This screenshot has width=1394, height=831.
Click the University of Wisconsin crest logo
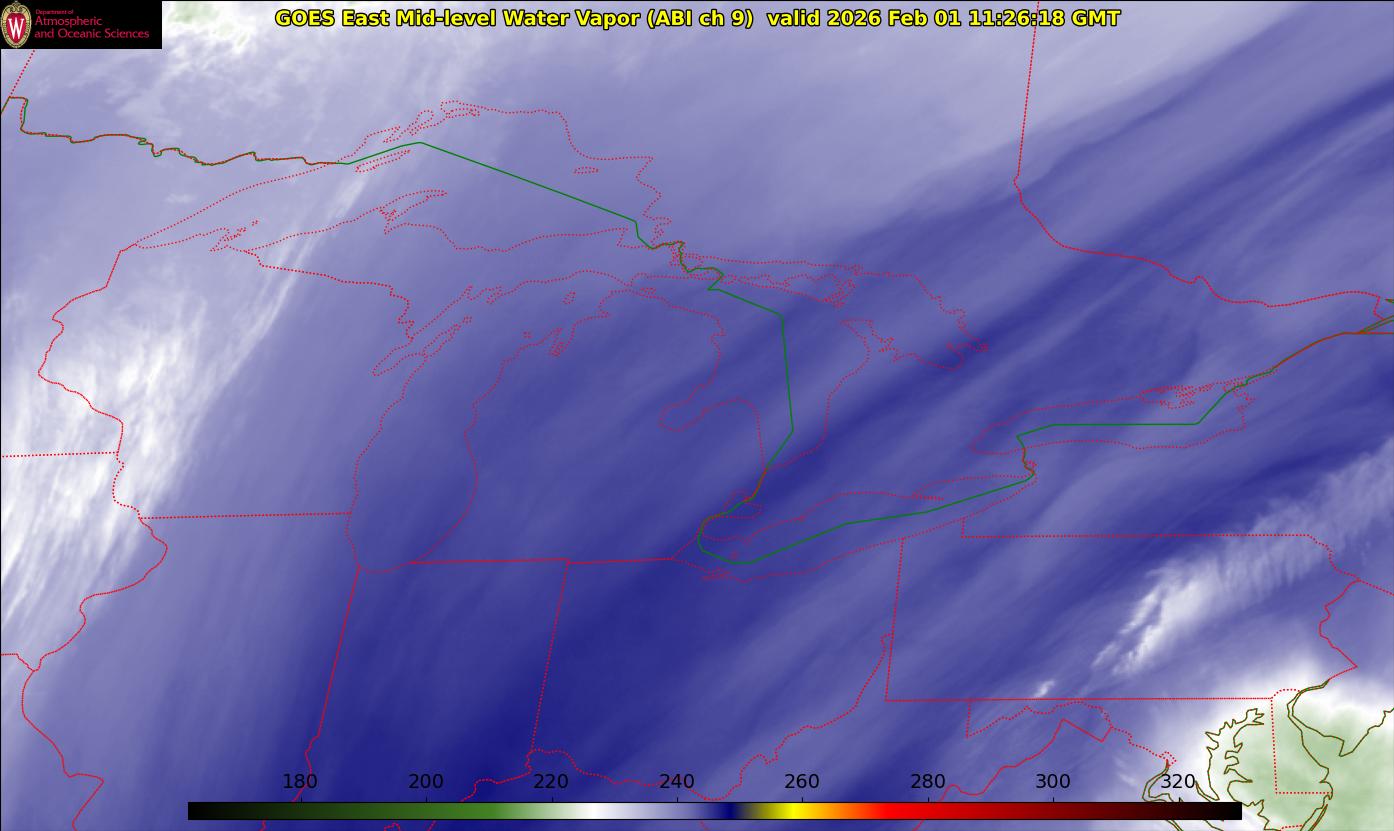coord(16,24)
